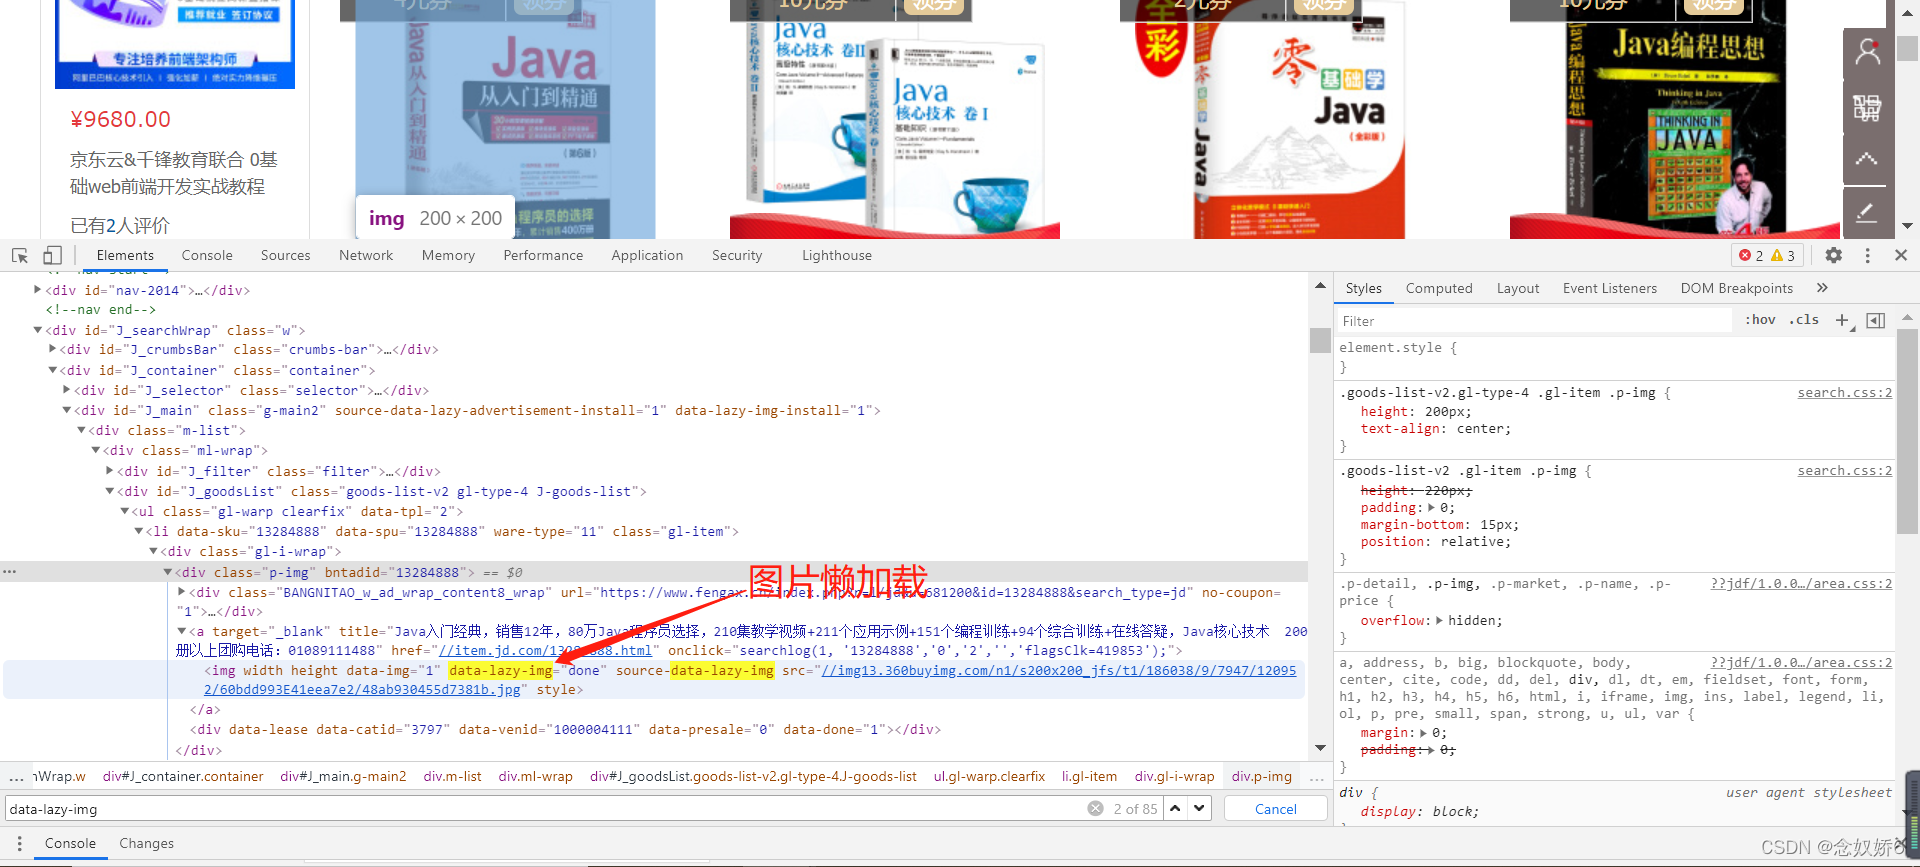1920x867 pixels.
Task: Click the data-lazy-img search input field
Action: (x=545, y=809)
